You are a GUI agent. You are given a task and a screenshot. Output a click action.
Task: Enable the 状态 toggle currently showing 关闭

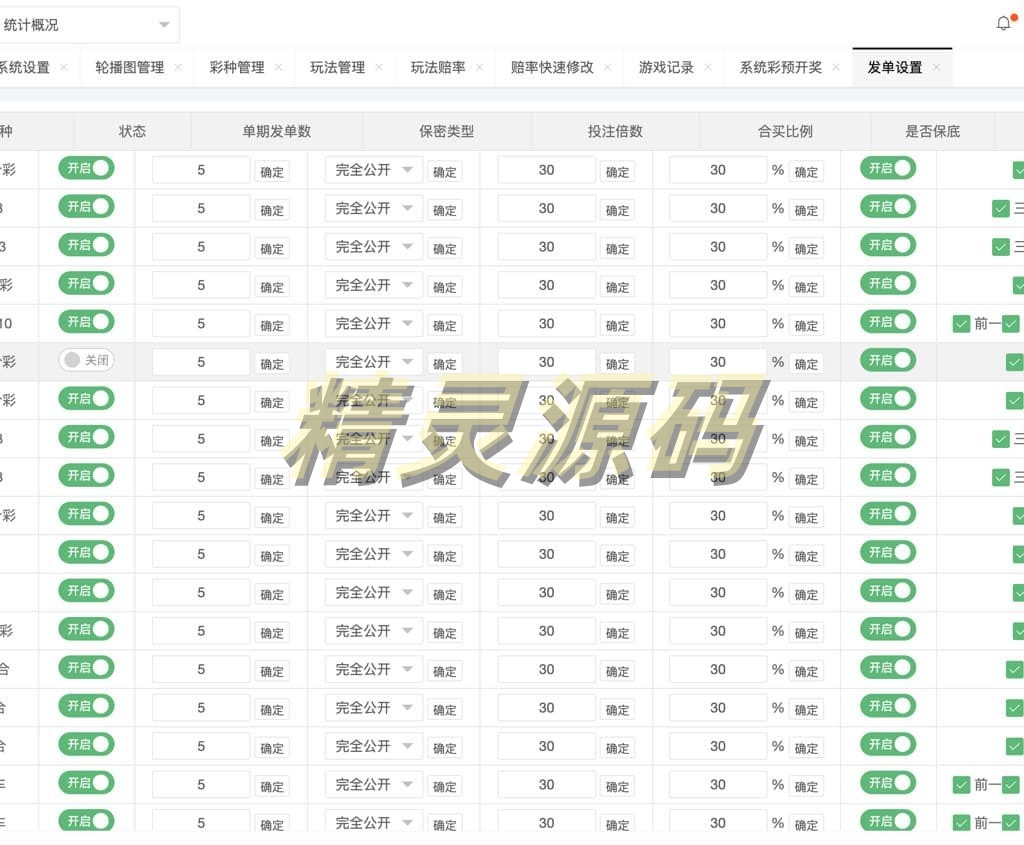tap(86, 360)
